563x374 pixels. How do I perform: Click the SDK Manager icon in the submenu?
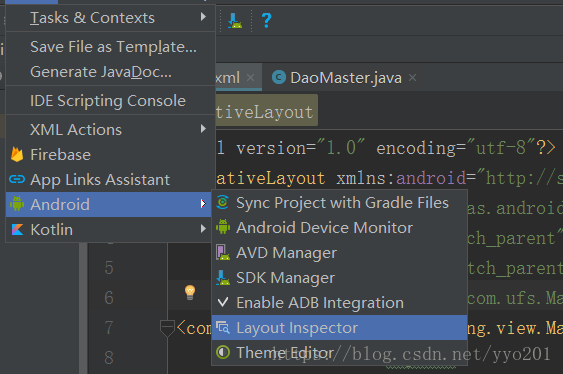click(223, 277)
